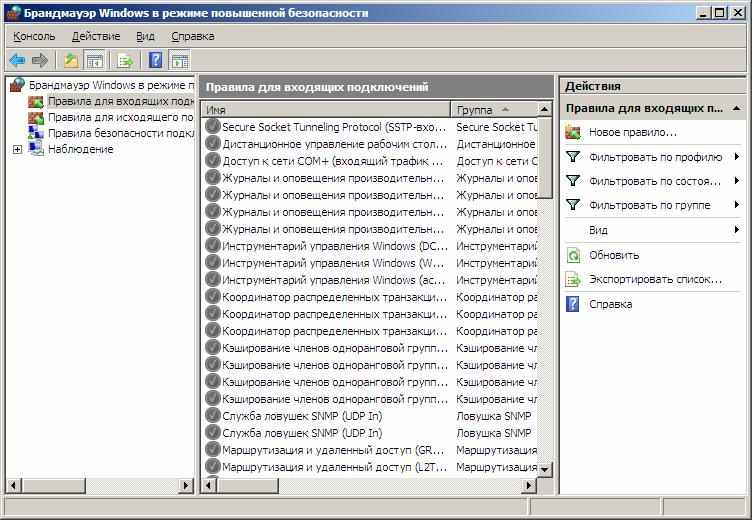Click the funnel icon of 'Фильтровать по группе'
Screen dimensions: 752x520
point(573,205)
